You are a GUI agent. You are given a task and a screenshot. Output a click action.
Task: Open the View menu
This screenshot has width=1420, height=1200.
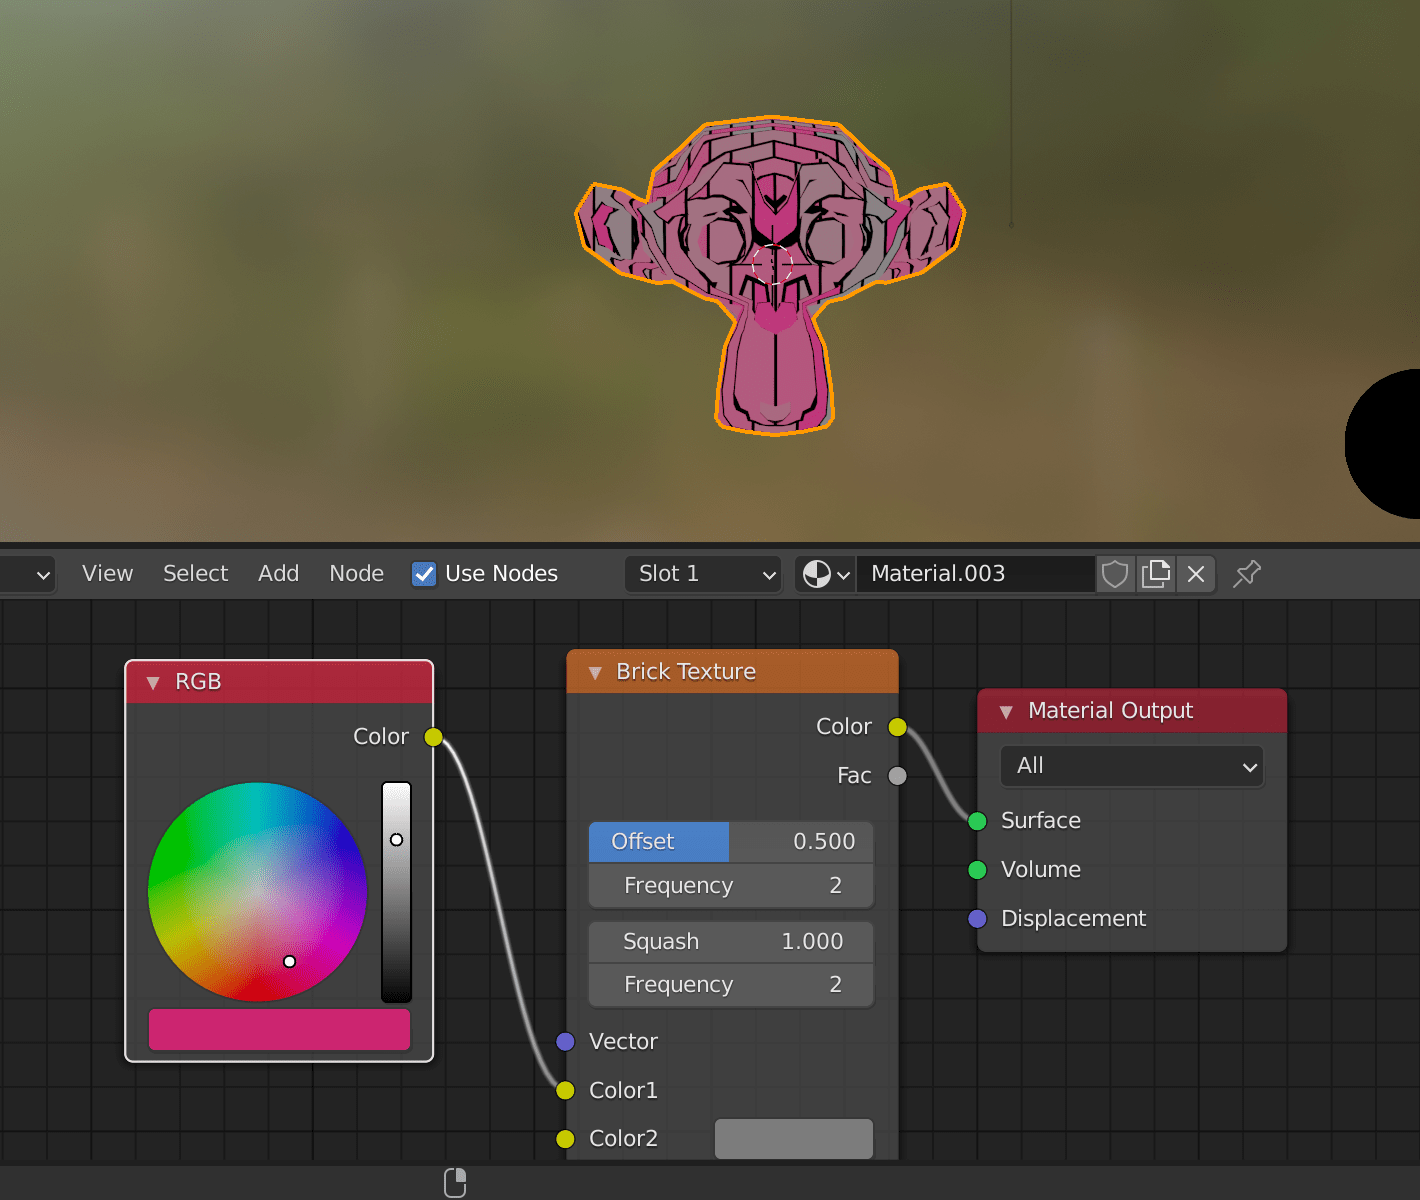coord(107,574)
